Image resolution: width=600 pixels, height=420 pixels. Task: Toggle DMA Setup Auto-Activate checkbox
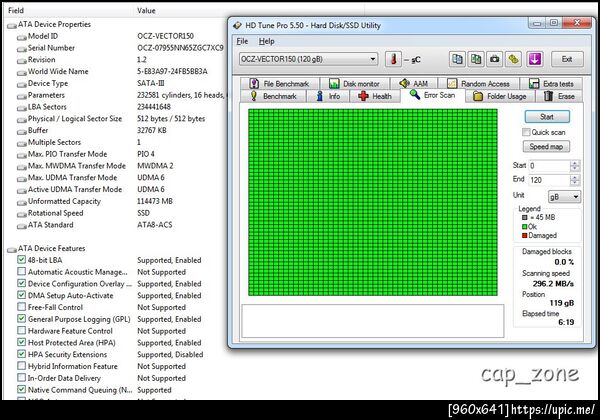(21, 295)
